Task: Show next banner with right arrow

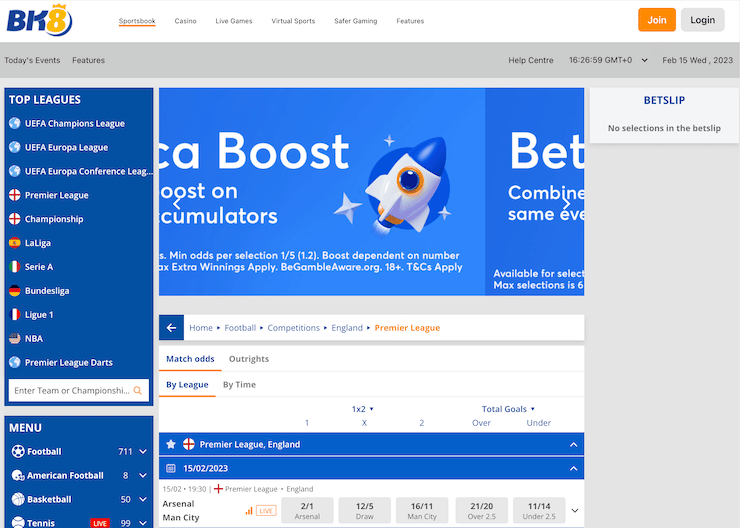Action: click(566, 203)
